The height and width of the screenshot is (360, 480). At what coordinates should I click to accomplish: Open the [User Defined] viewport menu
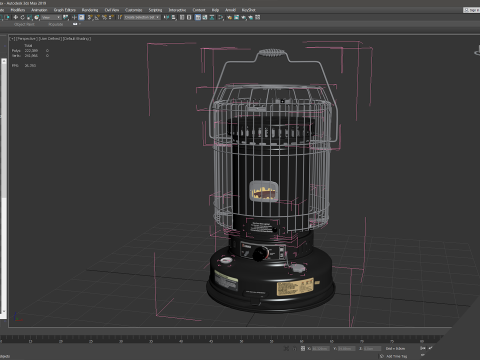[51, 39]
